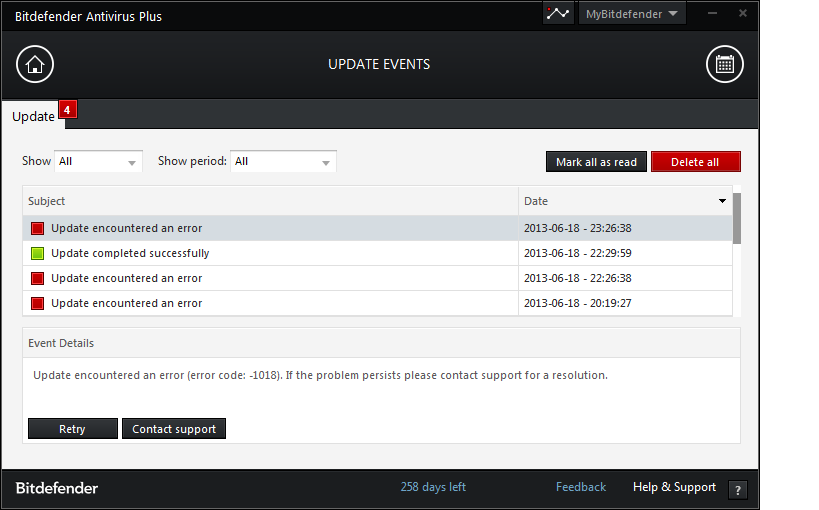Click the error code -1018 detail text

coord(320,375)
